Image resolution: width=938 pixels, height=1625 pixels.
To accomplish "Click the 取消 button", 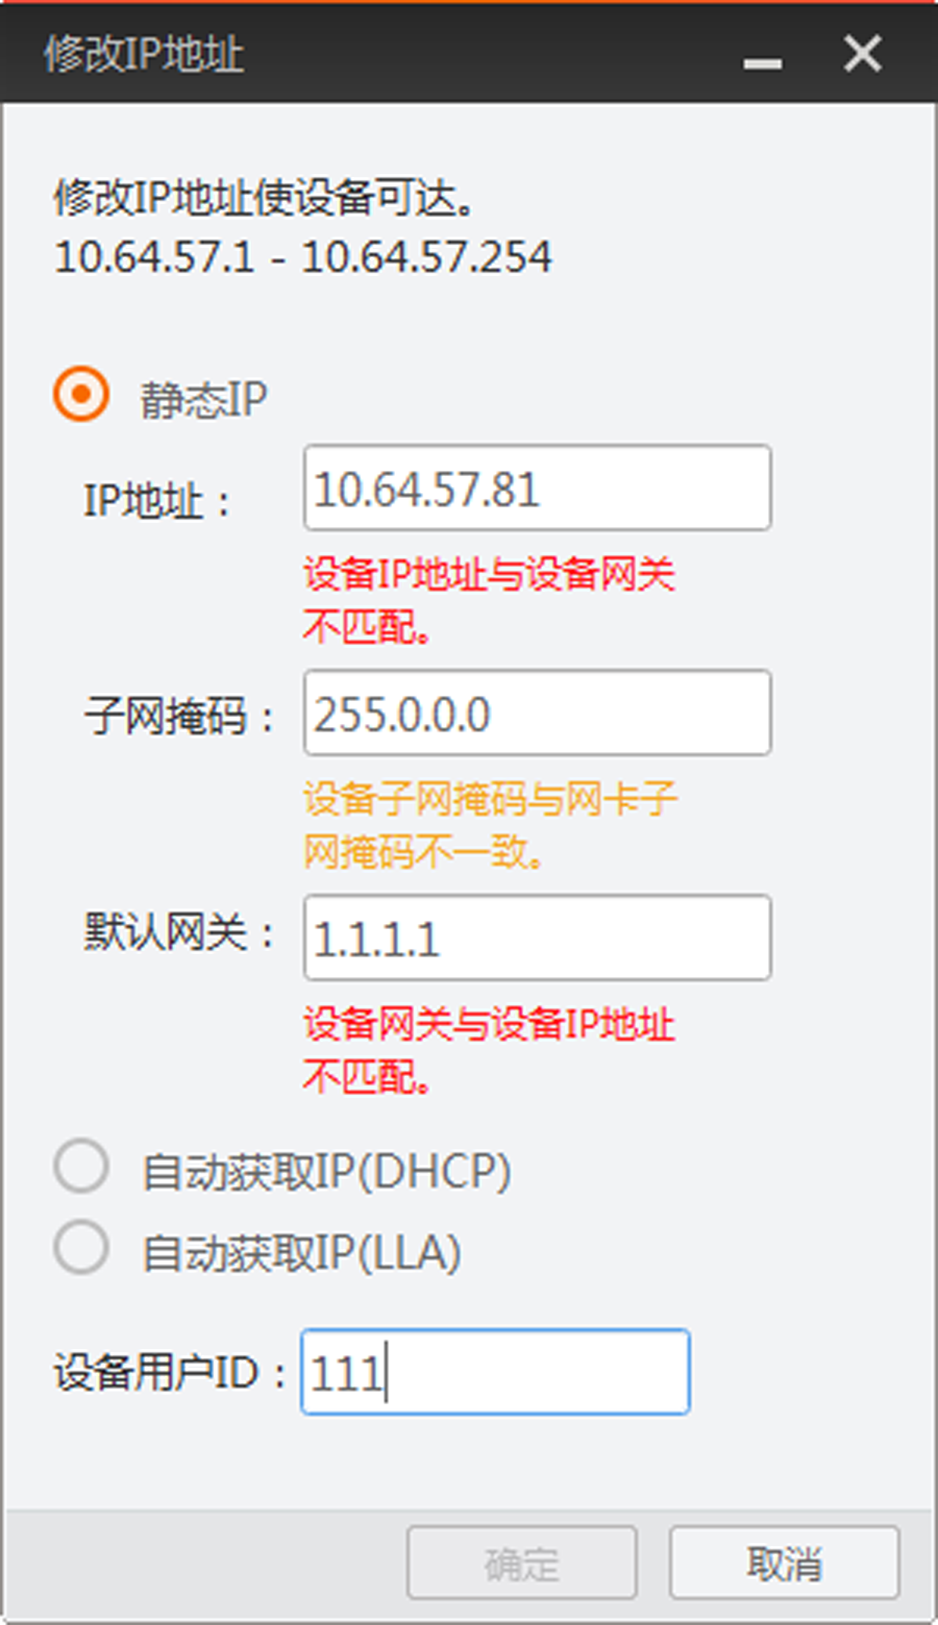I will (784, 1563).
